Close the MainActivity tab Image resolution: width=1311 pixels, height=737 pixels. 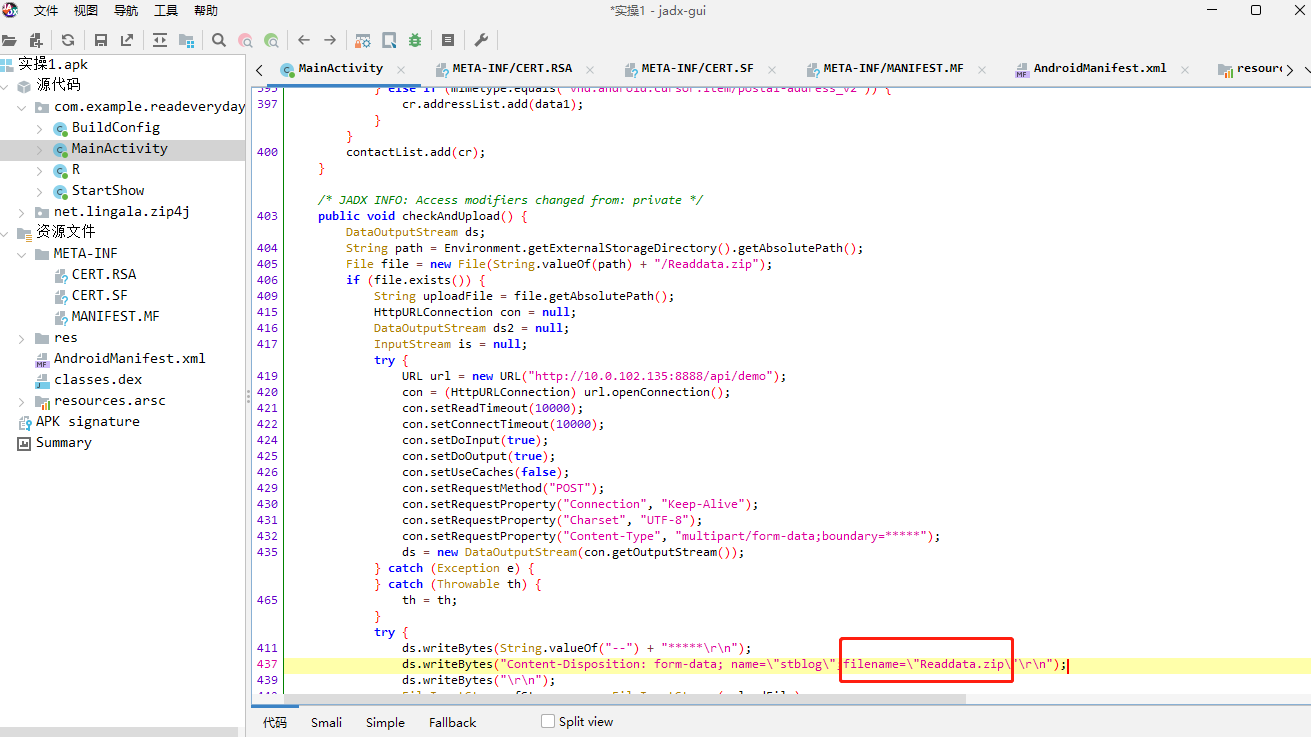coord(401,69)
